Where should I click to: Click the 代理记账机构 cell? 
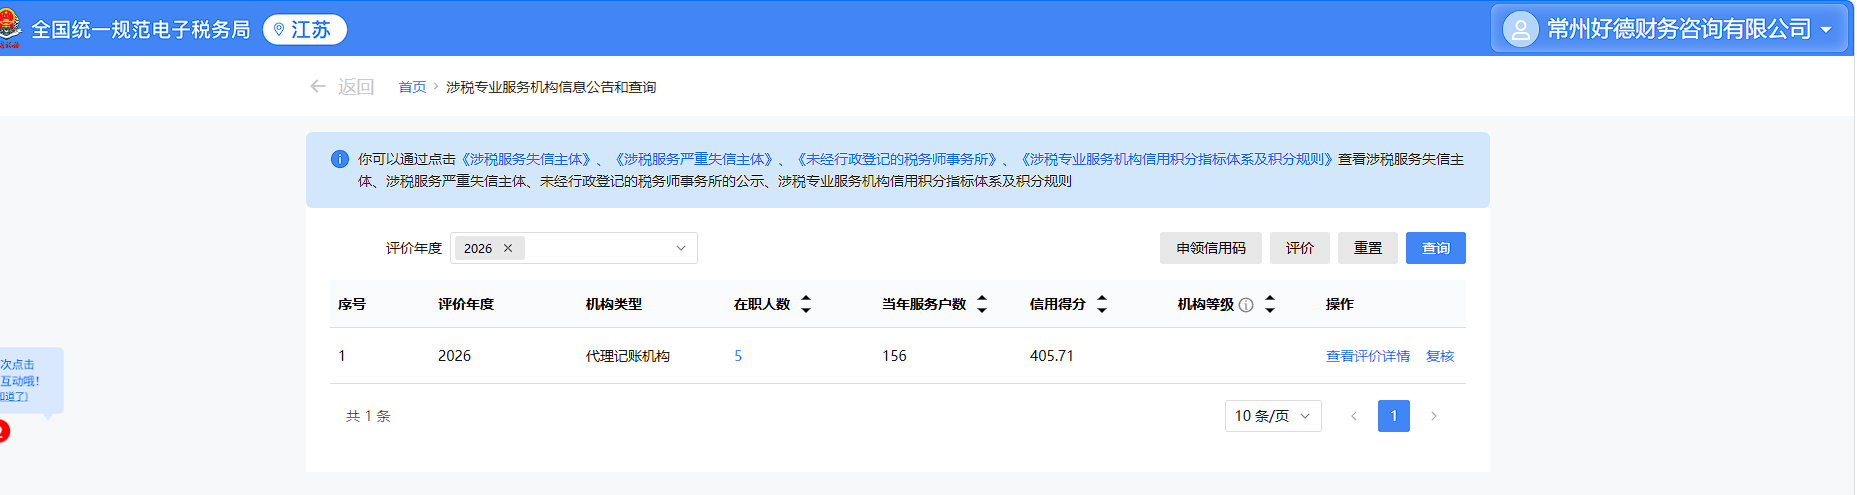628,356
